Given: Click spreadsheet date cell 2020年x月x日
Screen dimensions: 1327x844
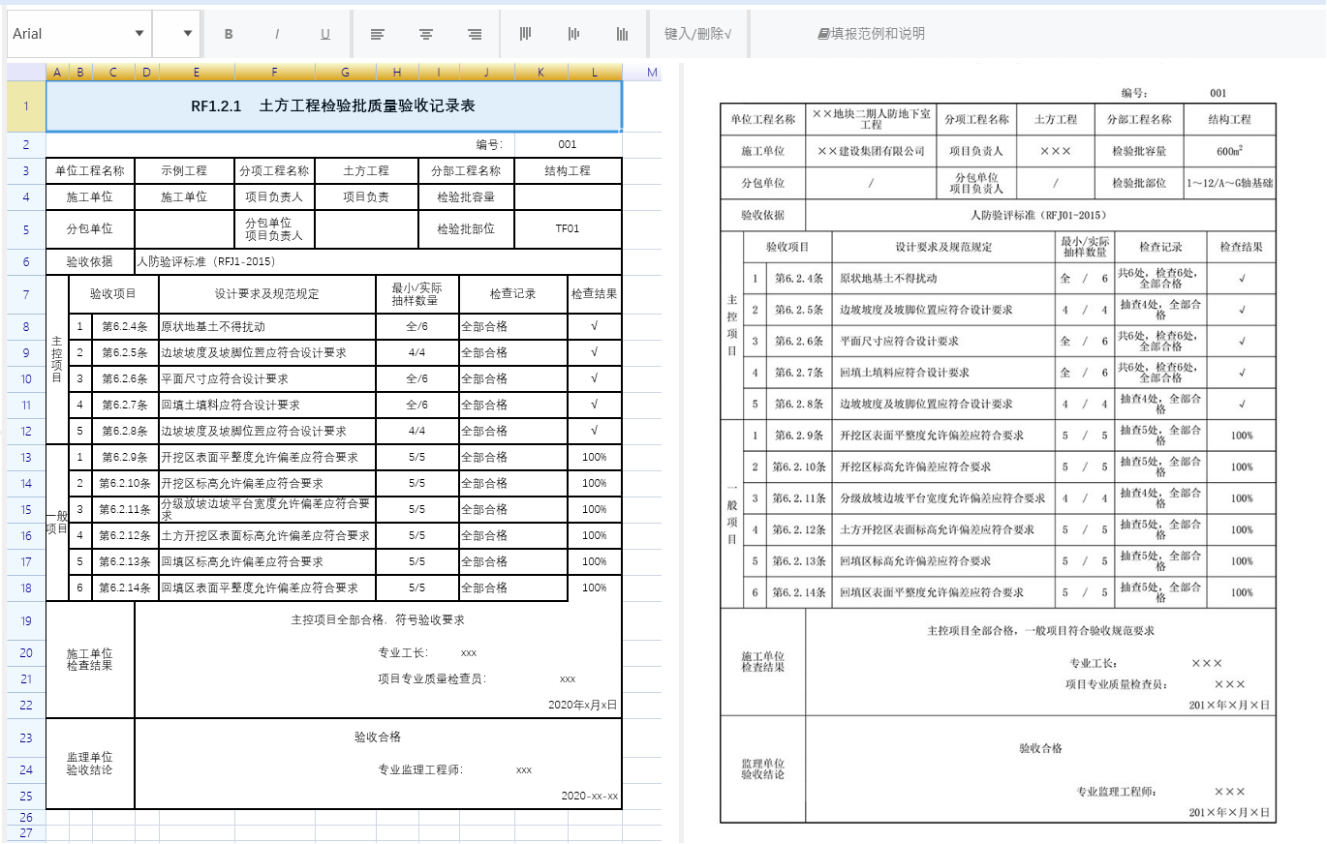Looking at the screenshot, I should pyautogui.click(x=583, y=705).
